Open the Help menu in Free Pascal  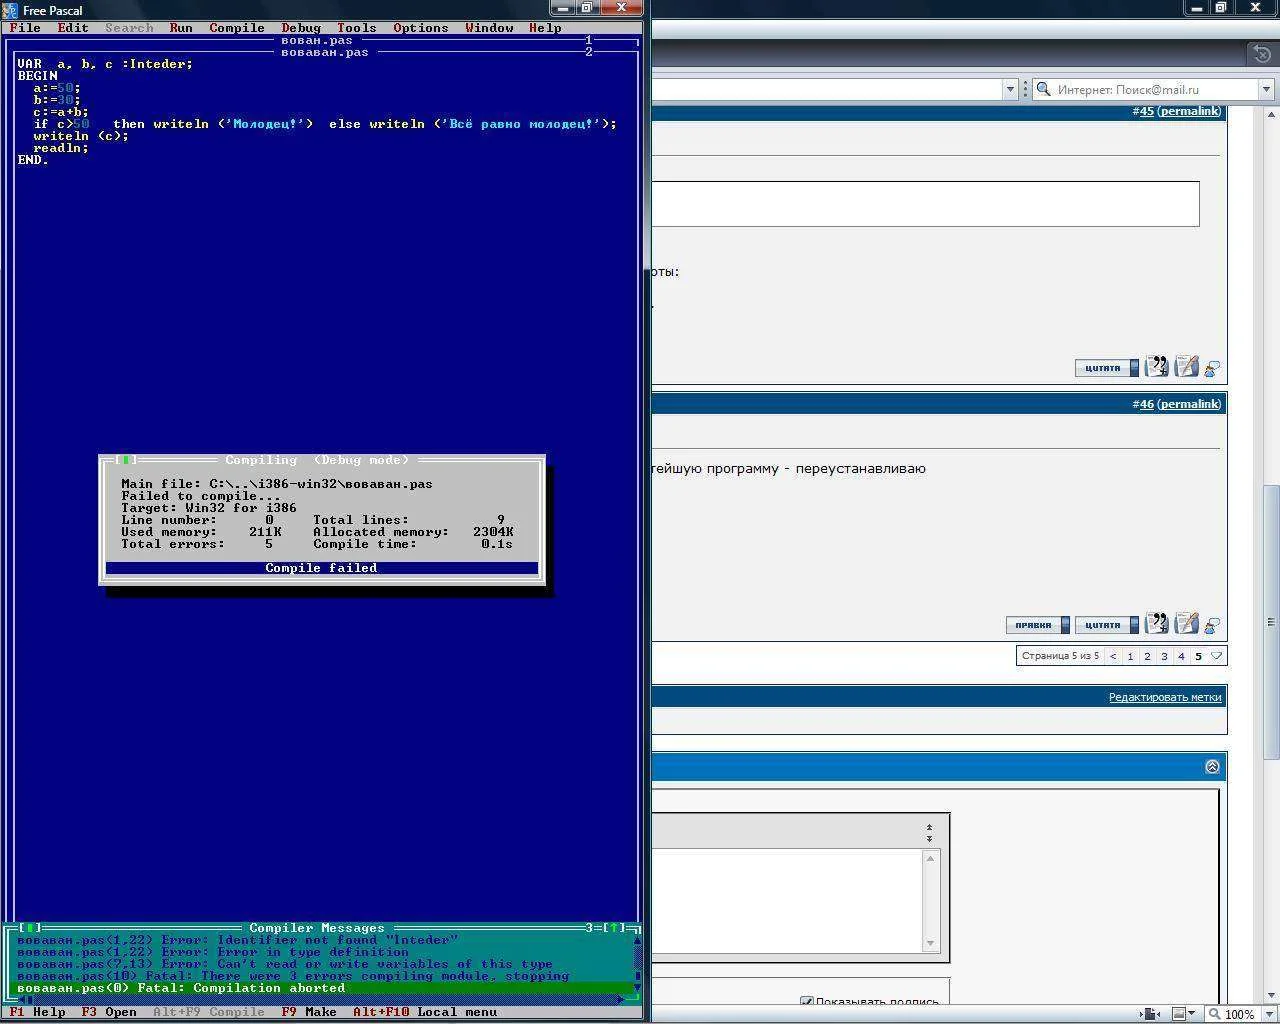[545, 28]
